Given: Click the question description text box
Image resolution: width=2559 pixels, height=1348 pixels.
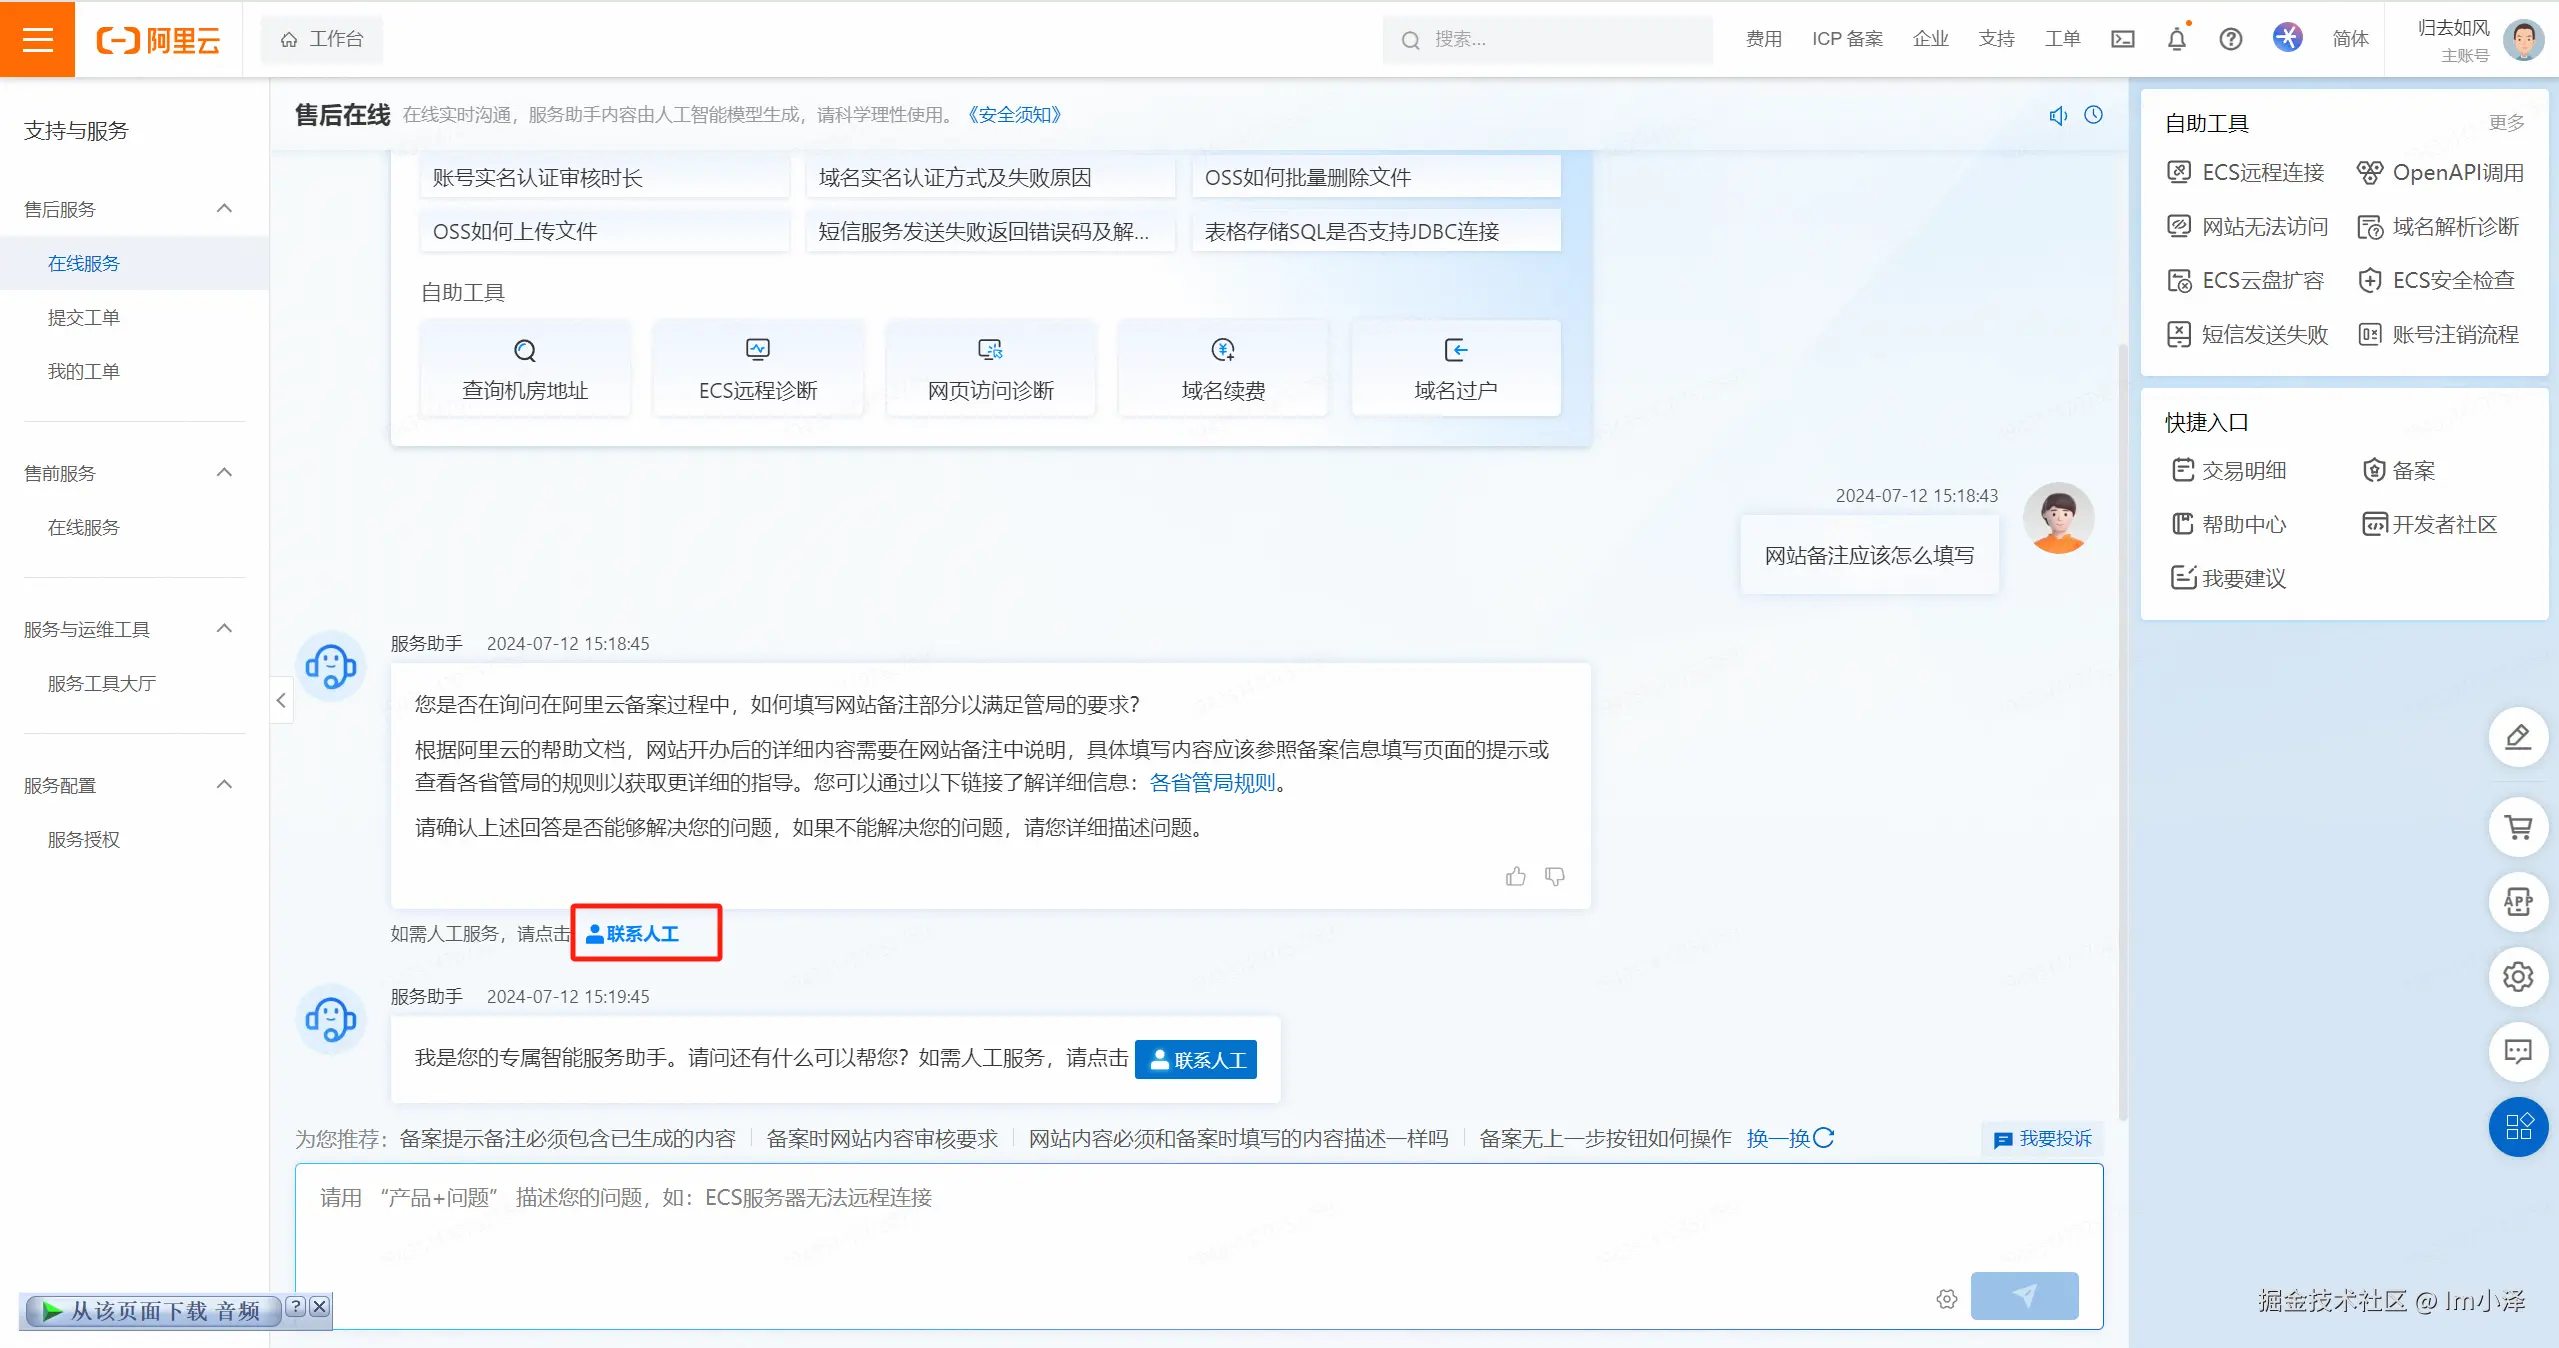Looking at the screenshot, I should [1100, 1220].
